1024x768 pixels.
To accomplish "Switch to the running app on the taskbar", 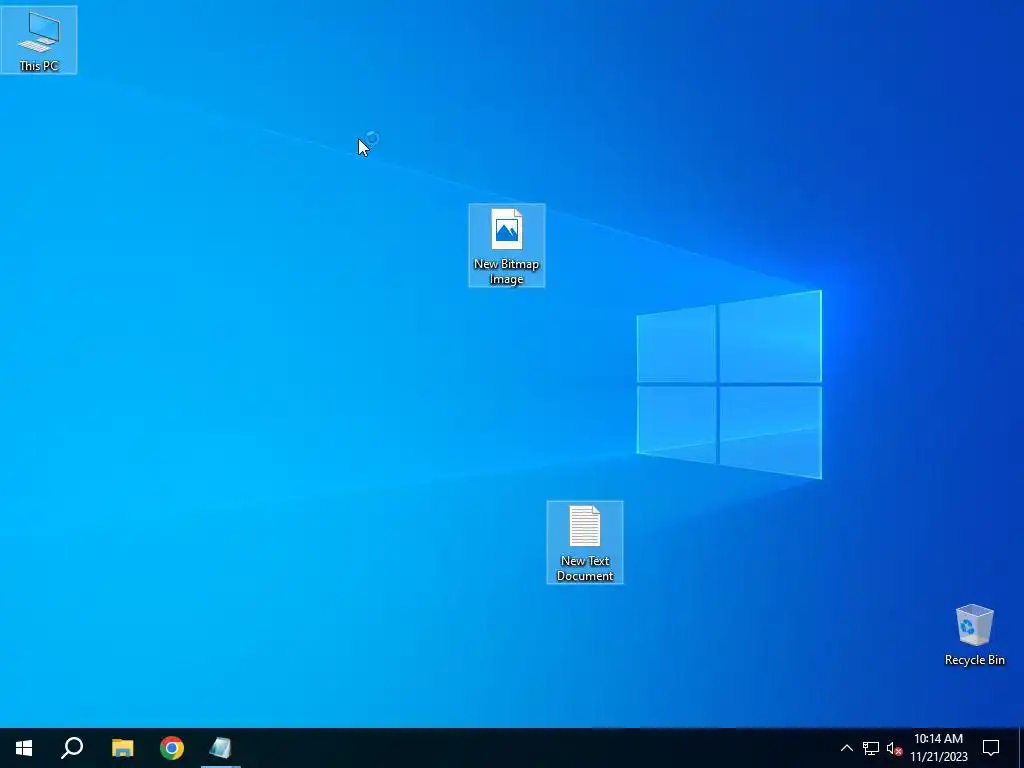I will point(221,748).
